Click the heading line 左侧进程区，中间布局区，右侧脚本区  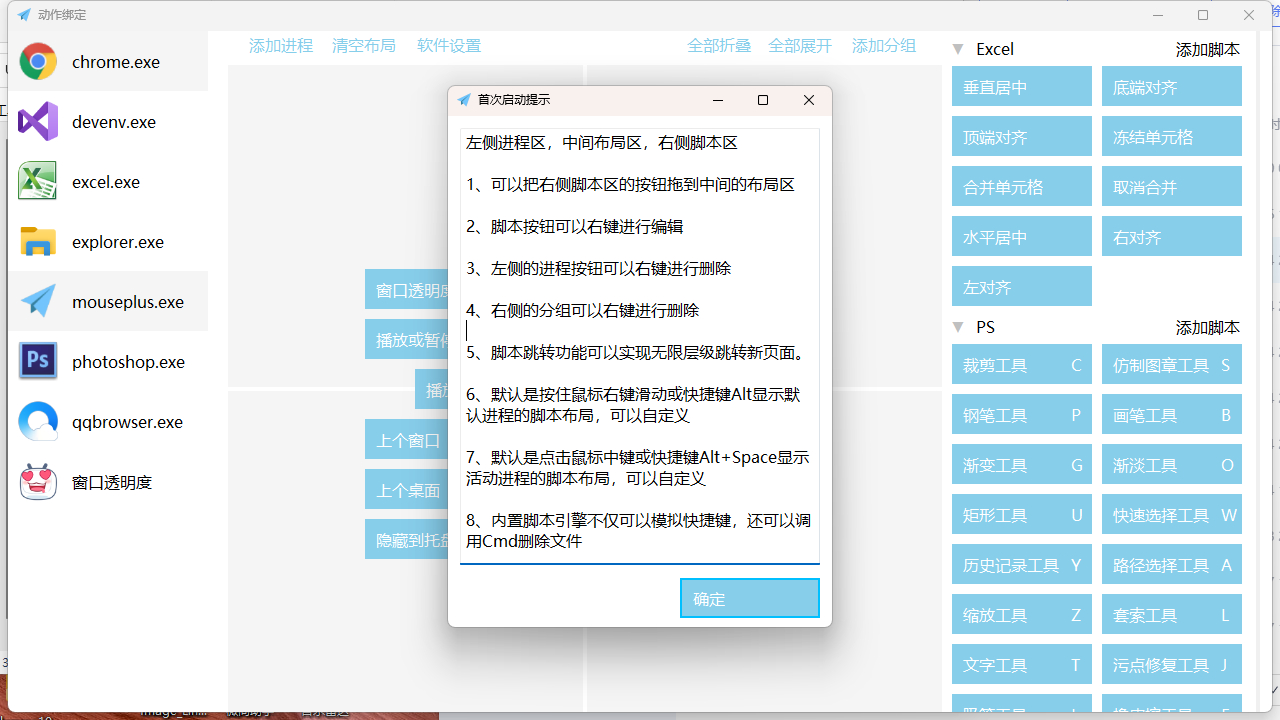(602, 143)
